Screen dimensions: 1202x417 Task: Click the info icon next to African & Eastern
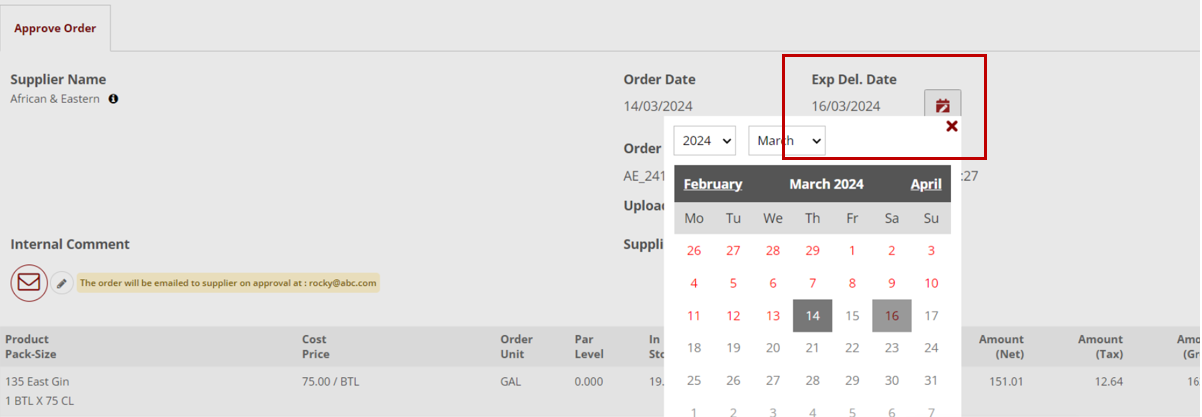113,99
